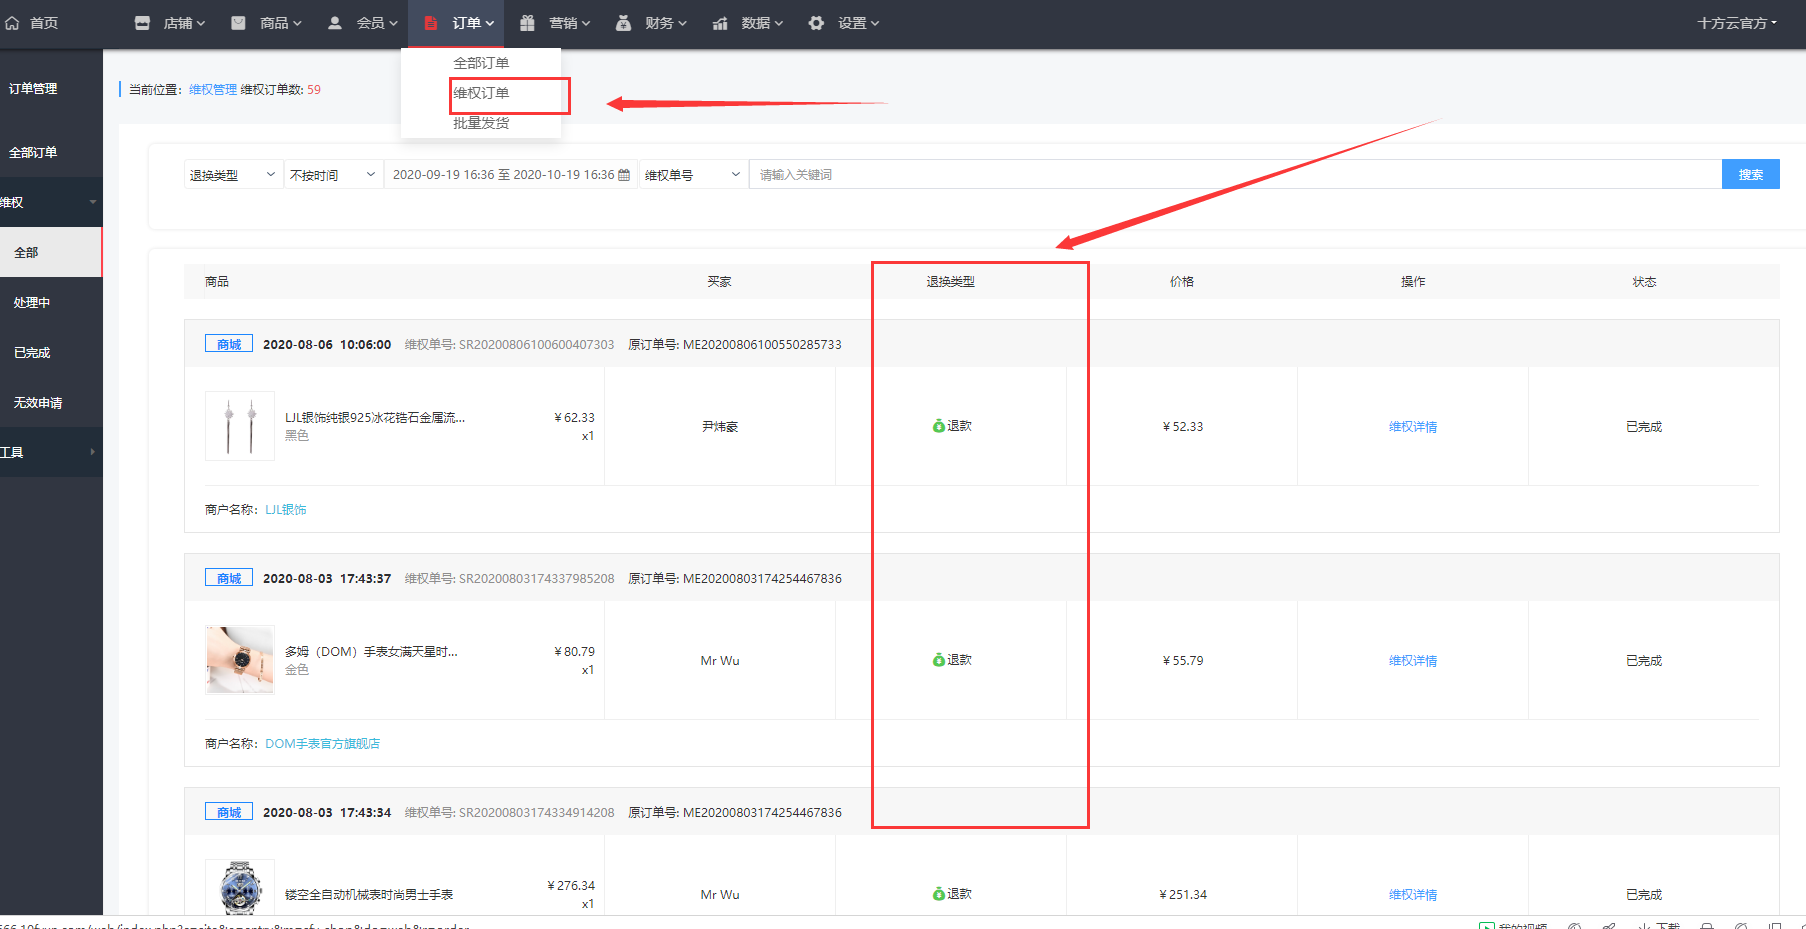Image resolution: width=1806 pixels, height=929 pixels.
Task: Click the 退换类型 column header
Action: pos(950,282)
